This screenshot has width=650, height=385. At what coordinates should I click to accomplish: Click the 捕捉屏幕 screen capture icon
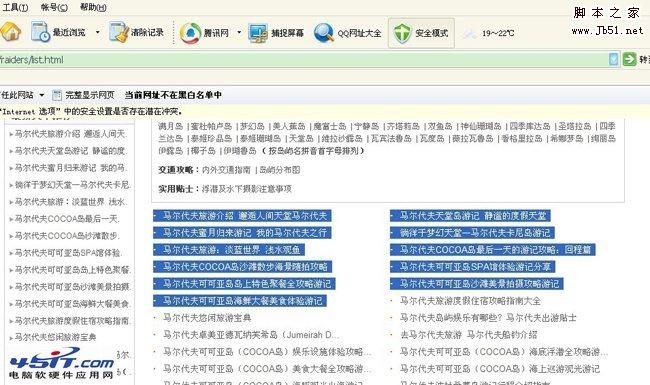pyautogui.click(x=258, y=33)
